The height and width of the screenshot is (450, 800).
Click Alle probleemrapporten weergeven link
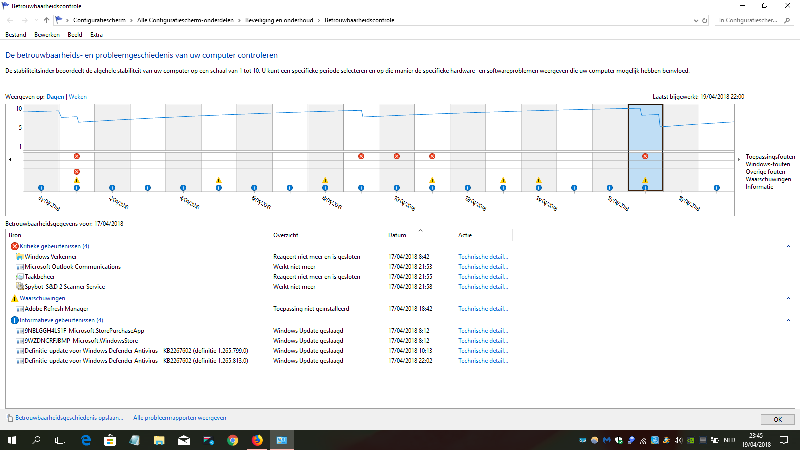tap(180, 418)
